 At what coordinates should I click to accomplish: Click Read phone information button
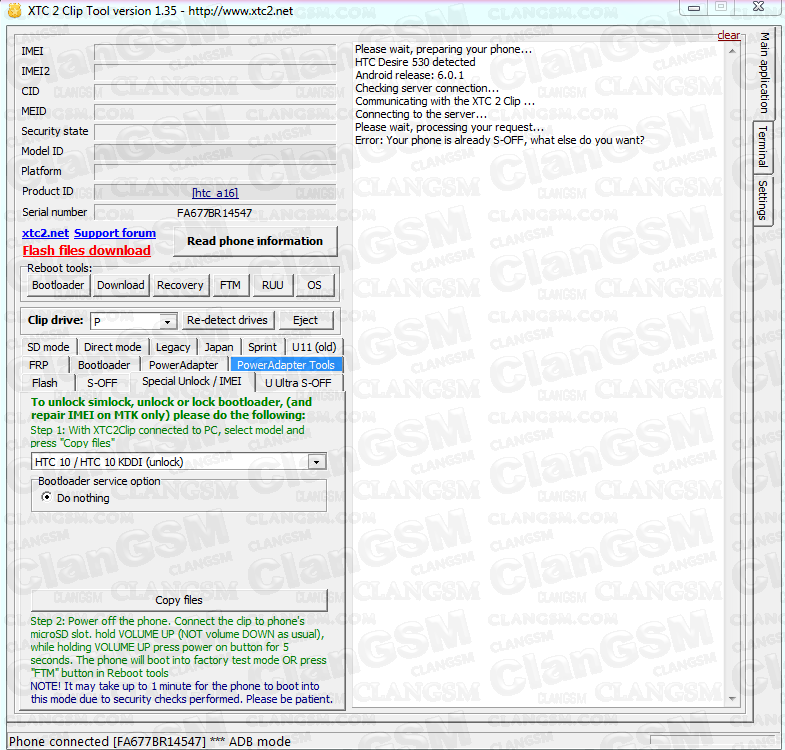tap(255, 241)
